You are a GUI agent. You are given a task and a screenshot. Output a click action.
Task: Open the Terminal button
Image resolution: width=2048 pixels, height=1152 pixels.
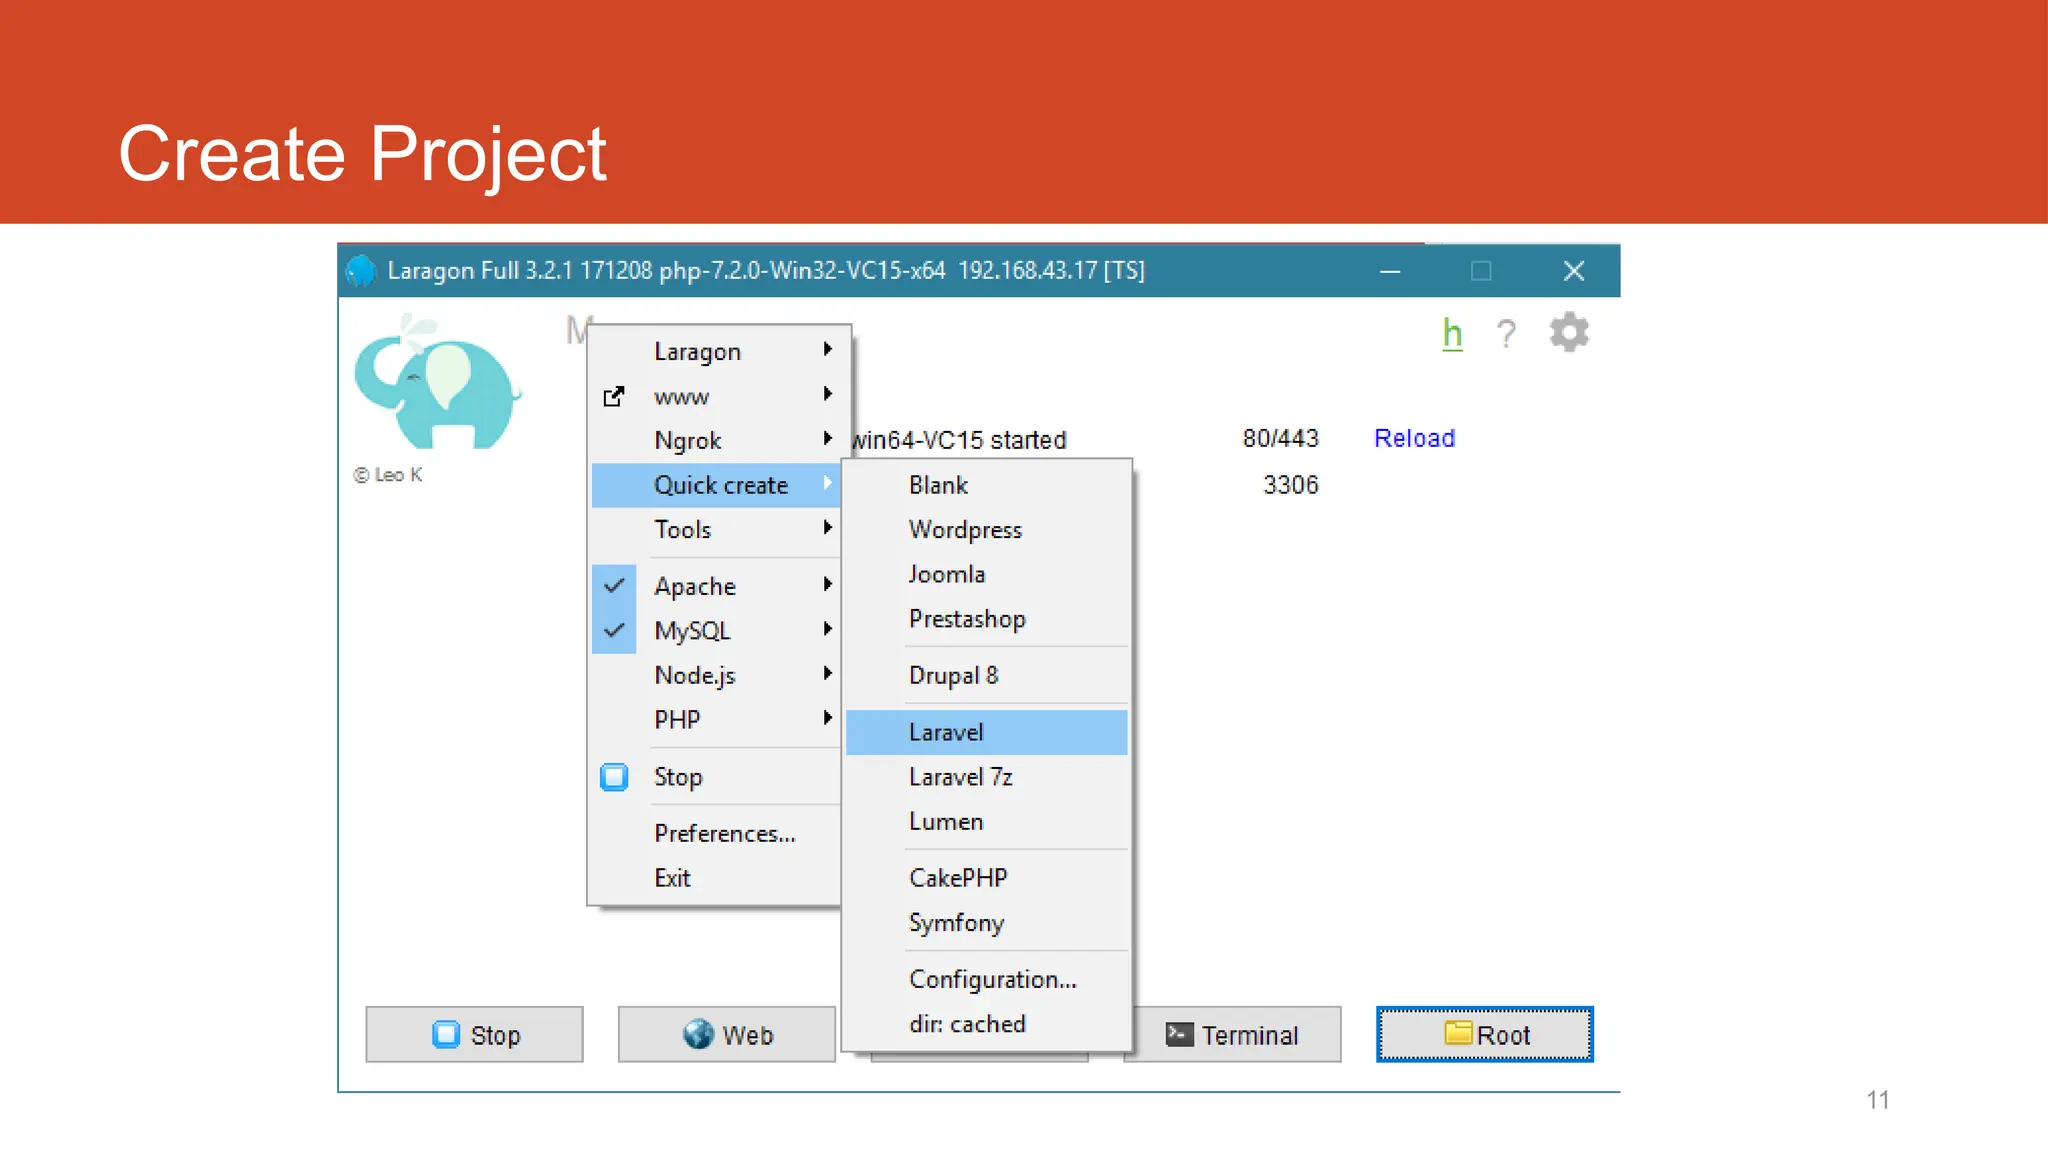(1237, 1034)
